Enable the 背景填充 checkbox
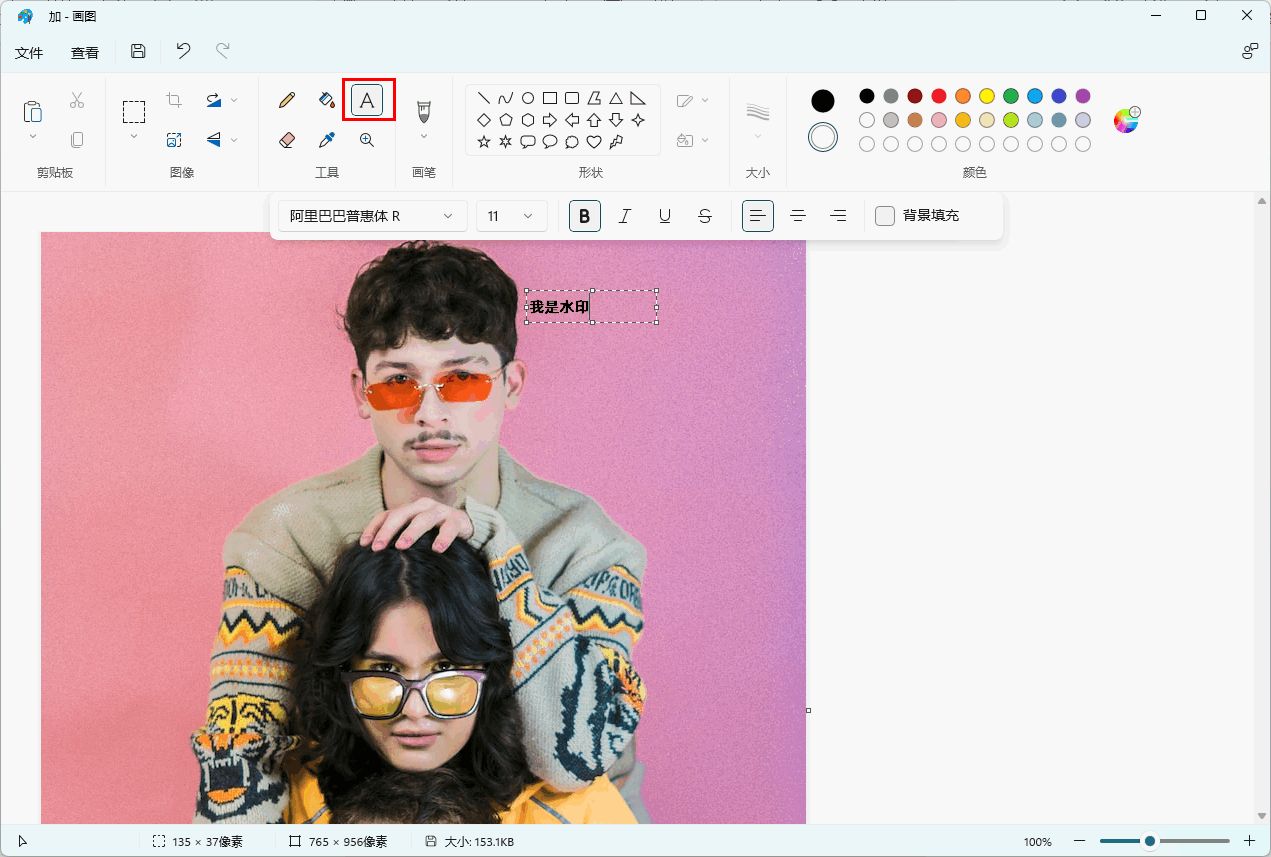Screen dimensions: 1271x857 point(885,216)
